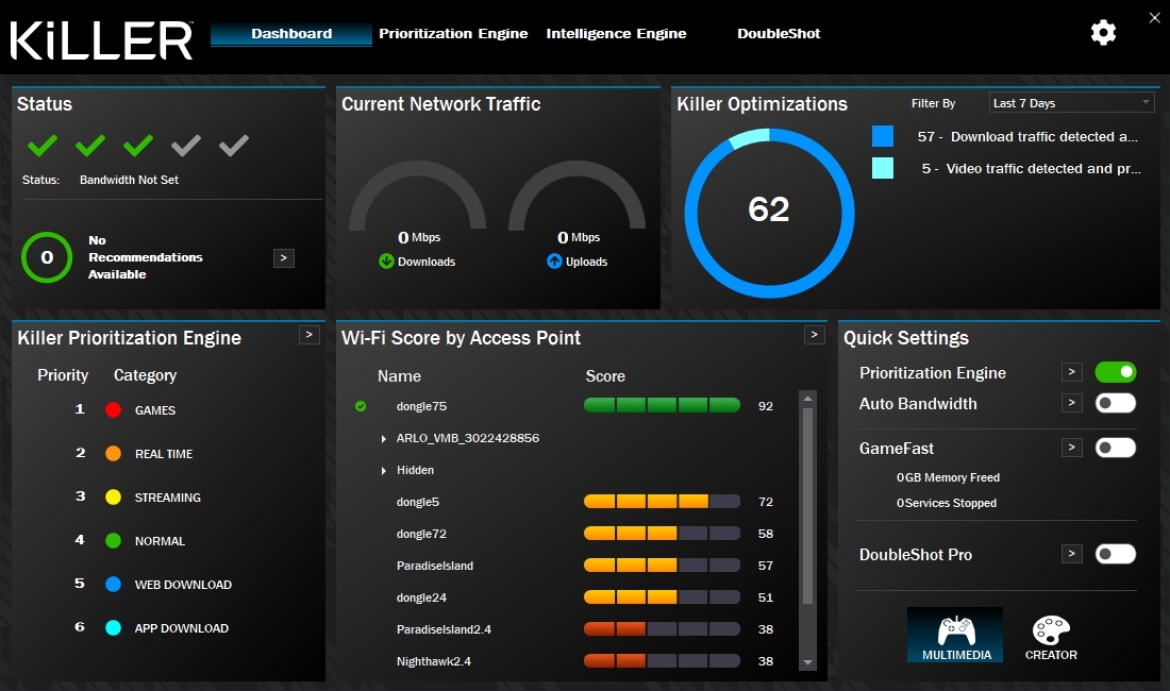
Task: Switch to the Prioritization Engine tab
Action: [x=453, y=34]
